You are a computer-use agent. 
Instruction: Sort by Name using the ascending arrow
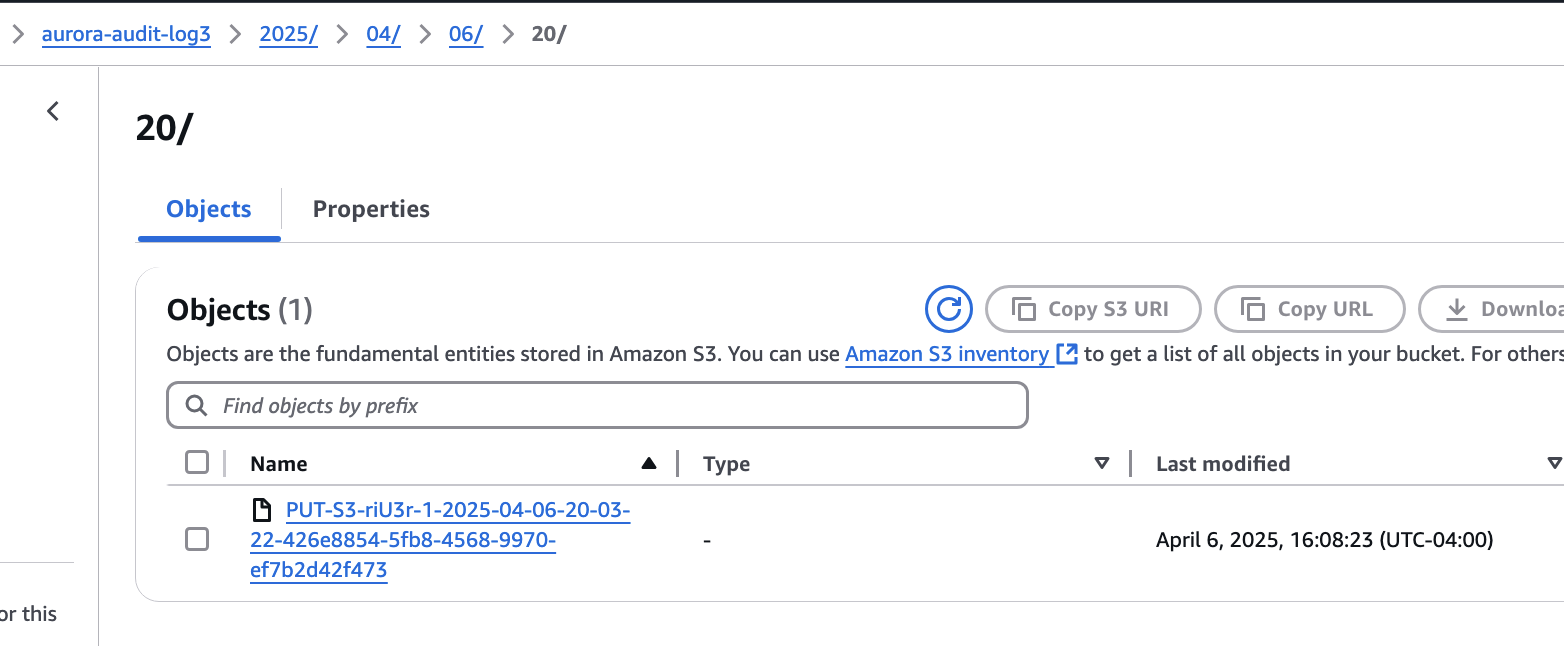click(x=649, y=463)
